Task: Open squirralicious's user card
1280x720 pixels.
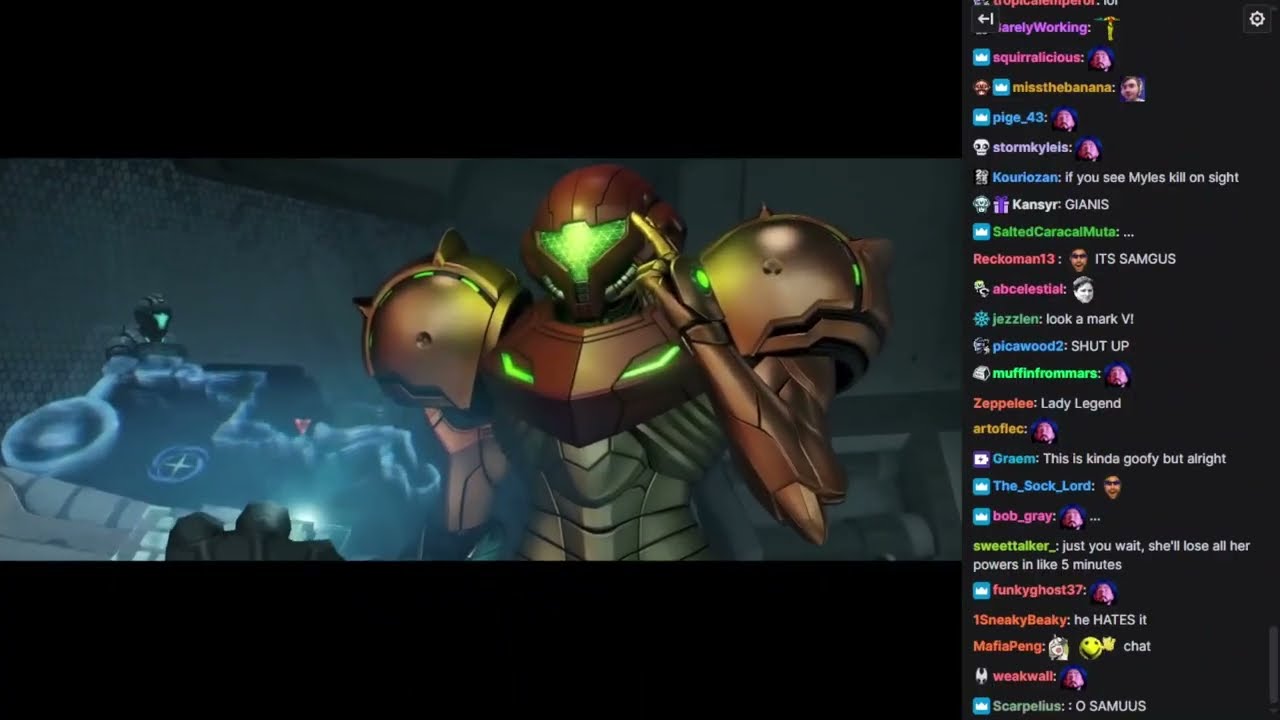Action: (x=1037, y=57)
